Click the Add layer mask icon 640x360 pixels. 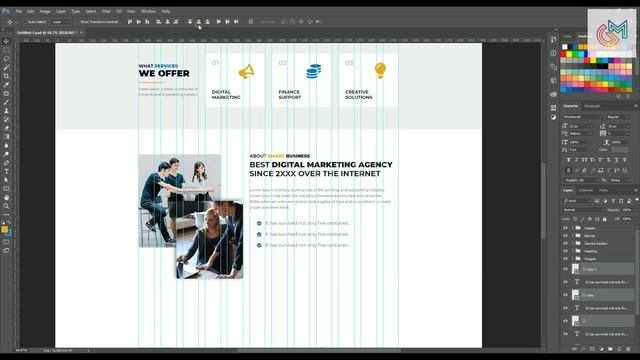click(592, 349)
